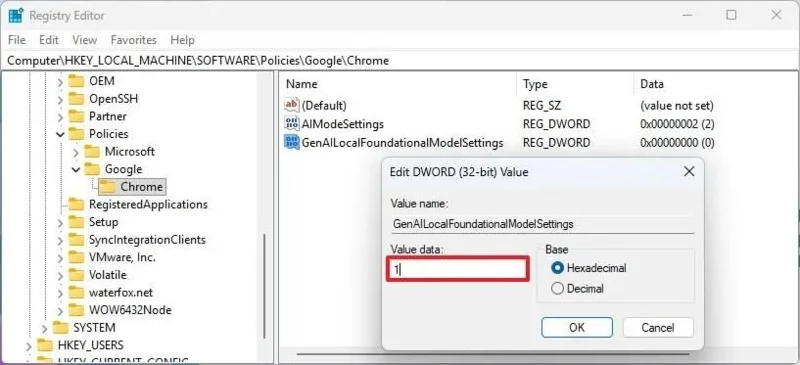Select the GenAILocalFoundationalModelSettings DWORD icon
The width and height of the screenshot is (800, 365).
[x=292, y=142]
